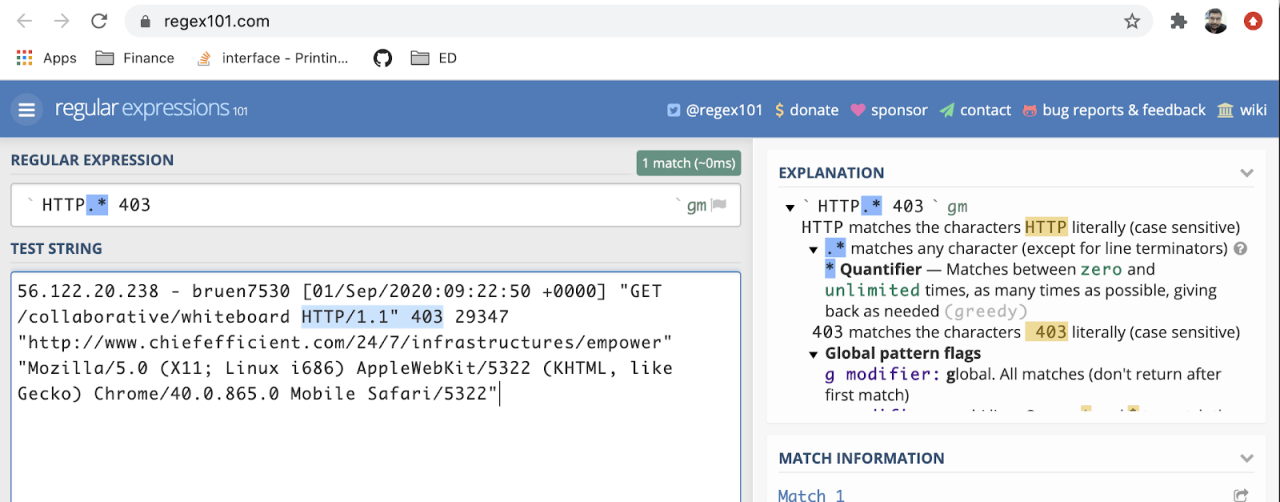Screen dimensions: 1280x502
Task: Open the regex101 hamburger menu
Action: pos(27,110)
